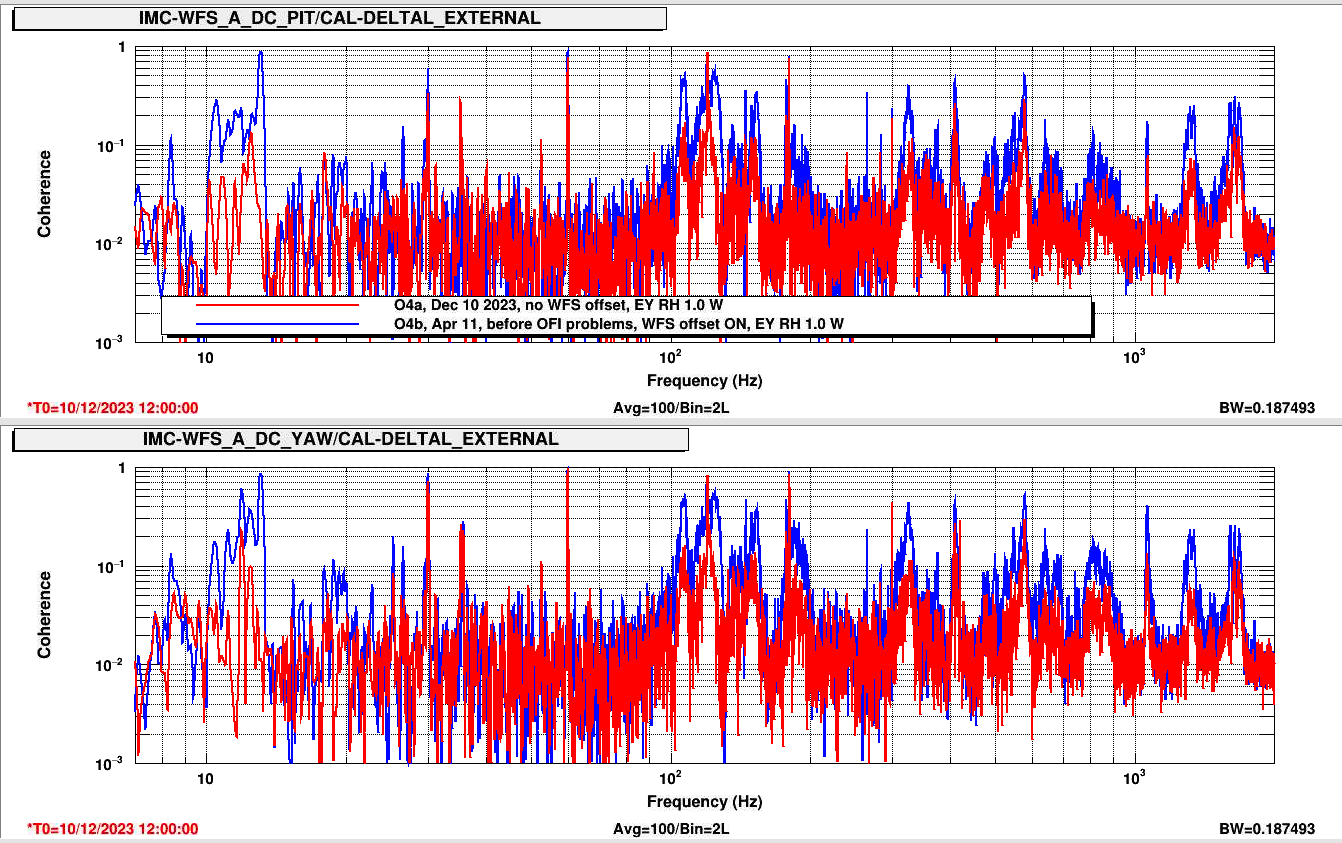Click the 10³ tick label on top plot

click(1133, 357)
